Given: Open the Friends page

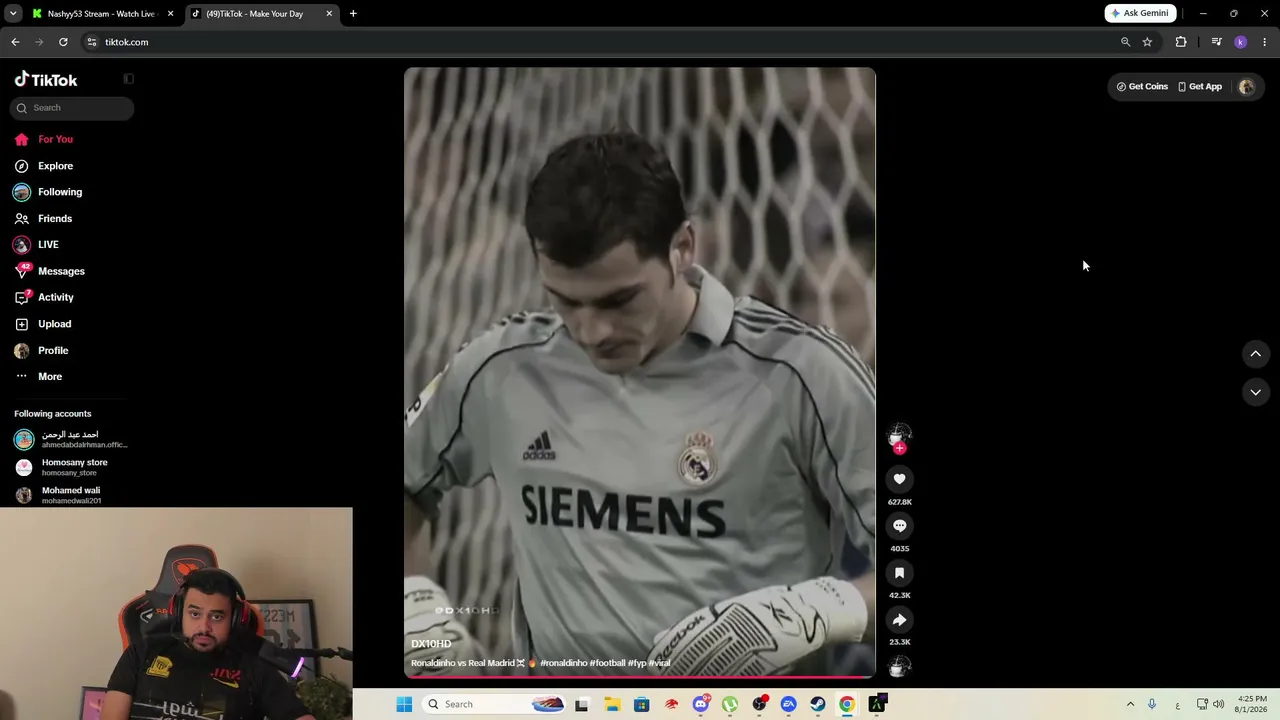Looking at the screenshot, I should pyautogui.click(x=44, y=219).
